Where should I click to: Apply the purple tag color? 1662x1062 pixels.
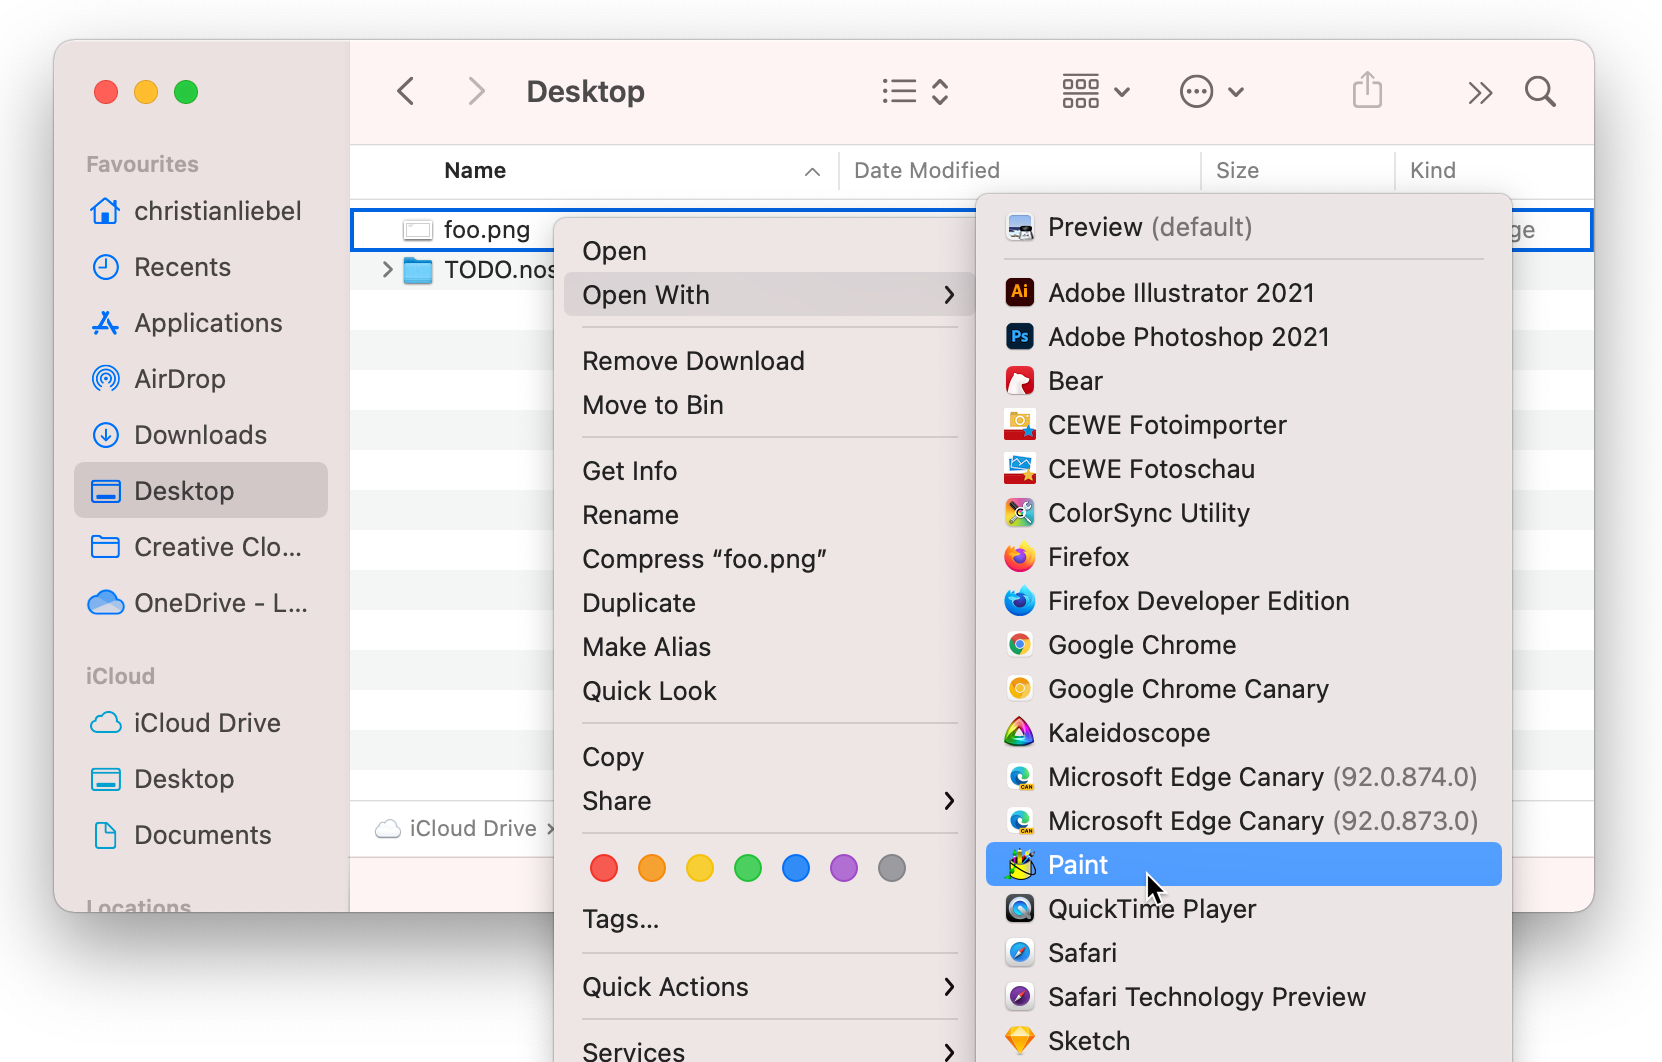844,868
